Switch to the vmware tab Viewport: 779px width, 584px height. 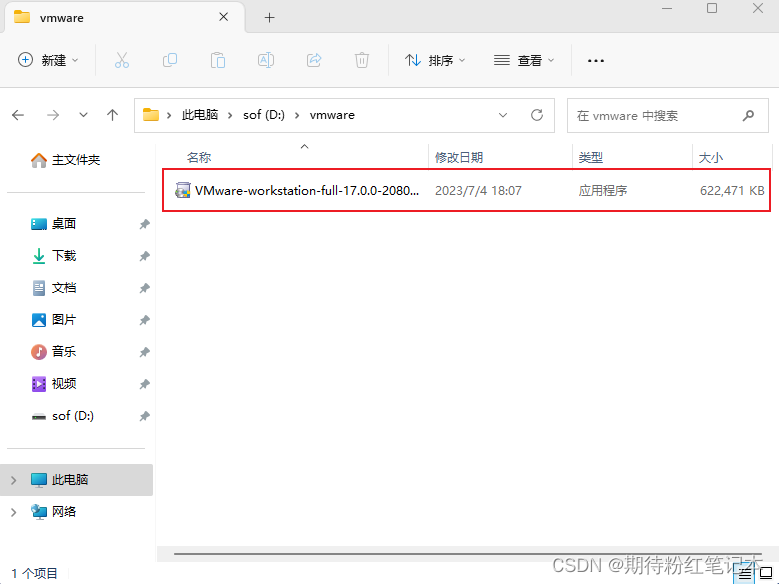point(124,18)
